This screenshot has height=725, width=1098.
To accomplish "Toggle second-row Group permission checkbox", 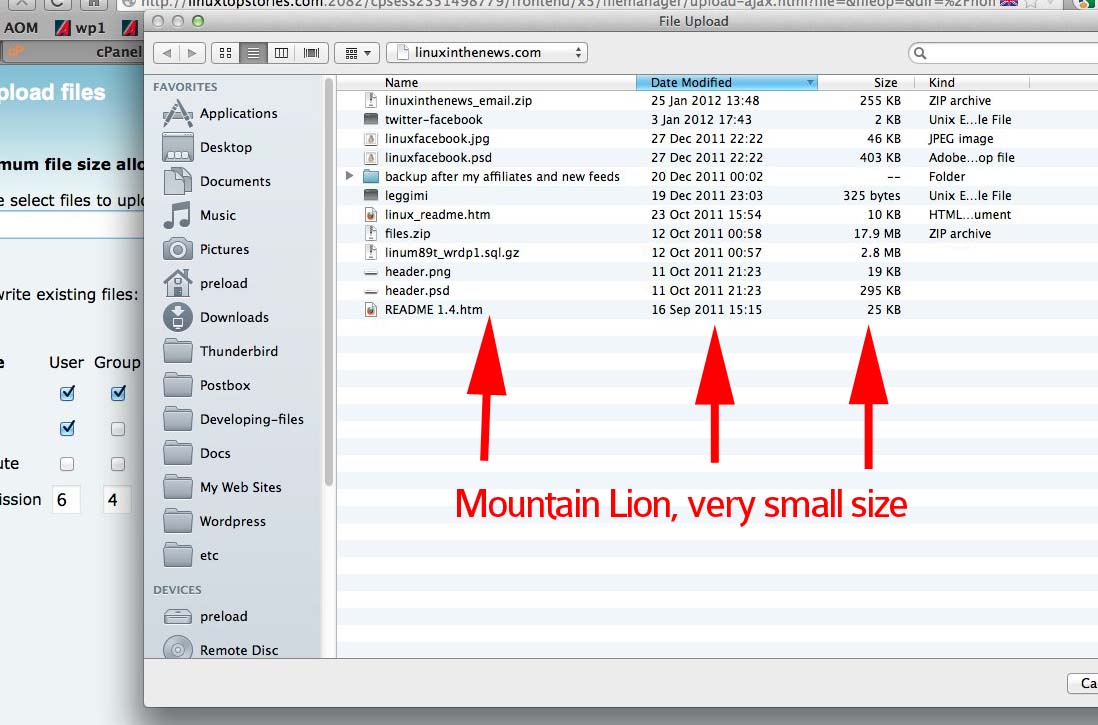I will [x=118, y=429].
